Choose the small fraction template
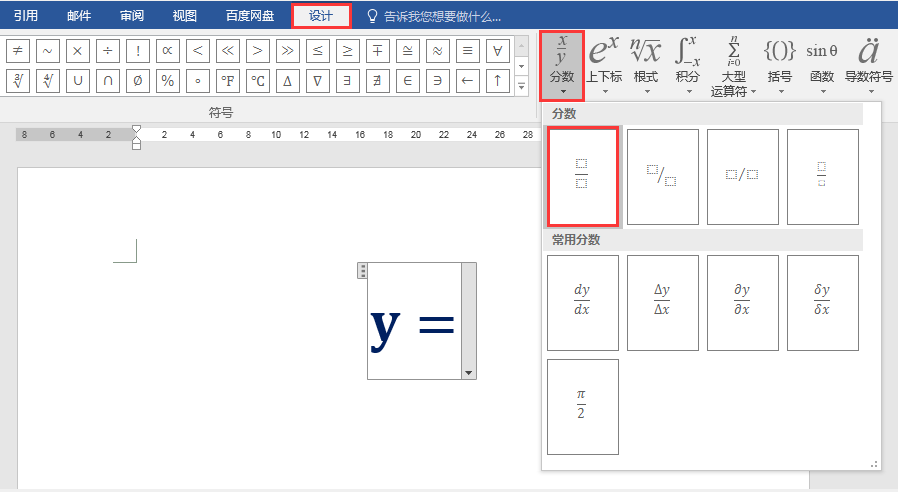Viewport: 898px width, 492px height. tap(822, 176)
